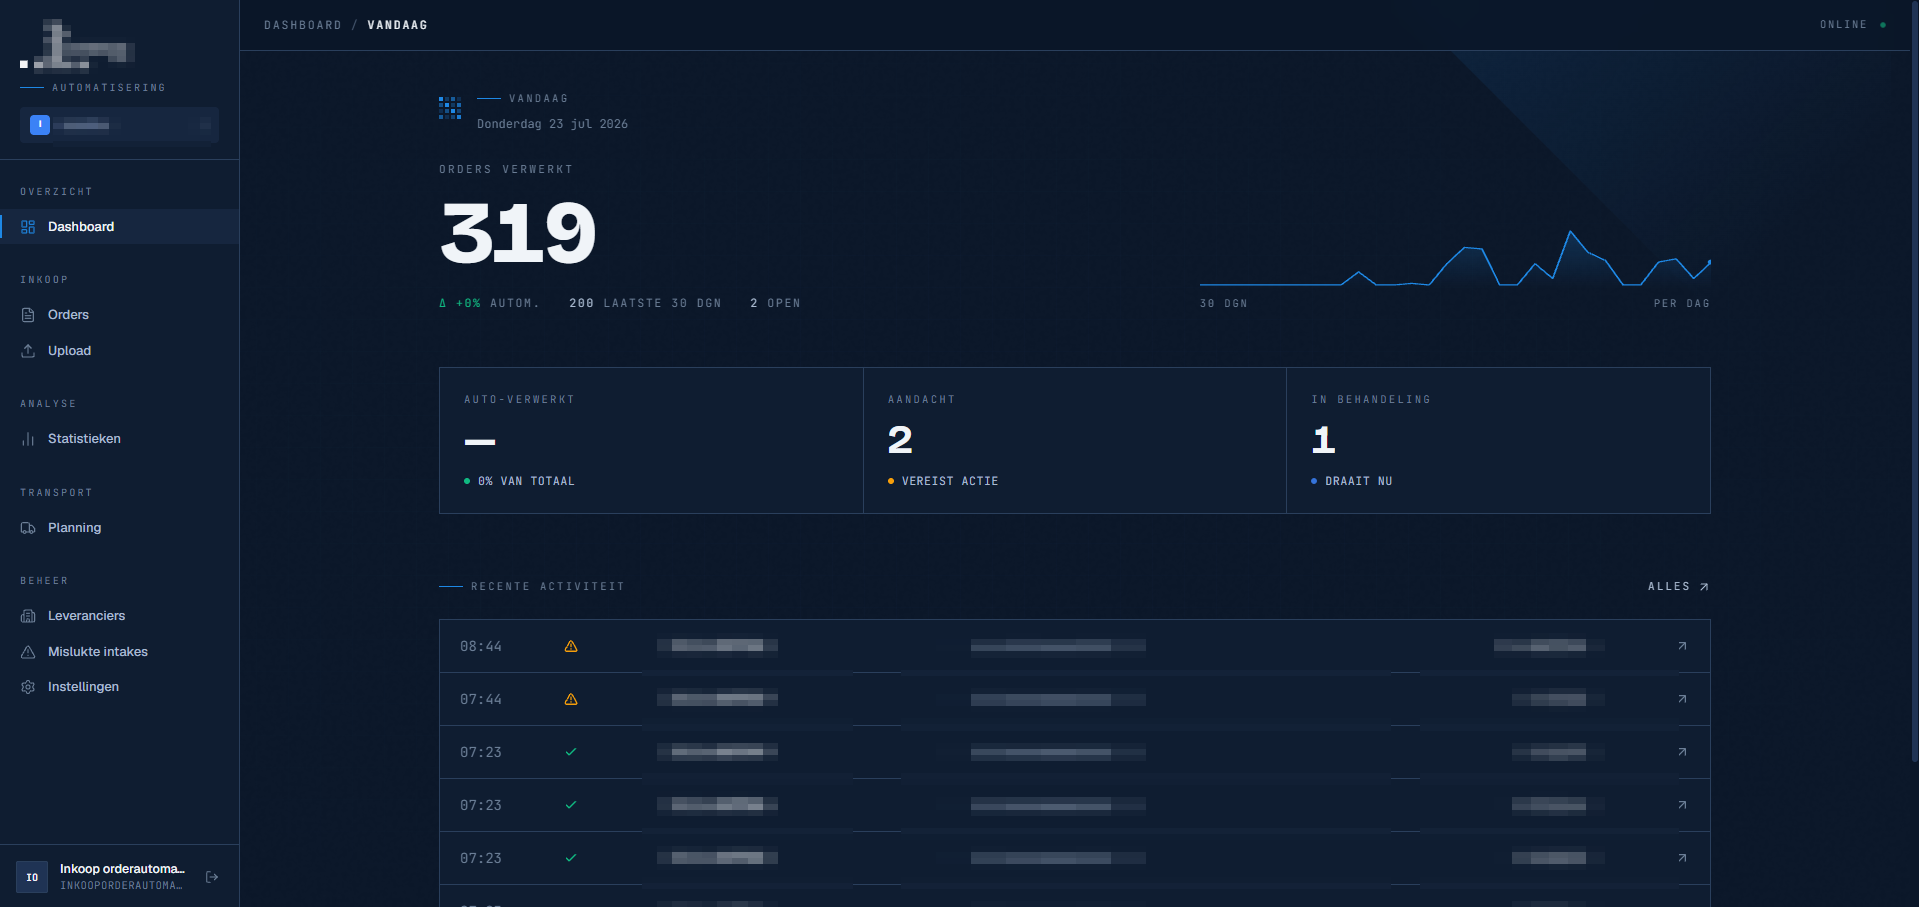
Task: Click the '+0% AUTOM.' indicator
Action: (x=490, y=303)
